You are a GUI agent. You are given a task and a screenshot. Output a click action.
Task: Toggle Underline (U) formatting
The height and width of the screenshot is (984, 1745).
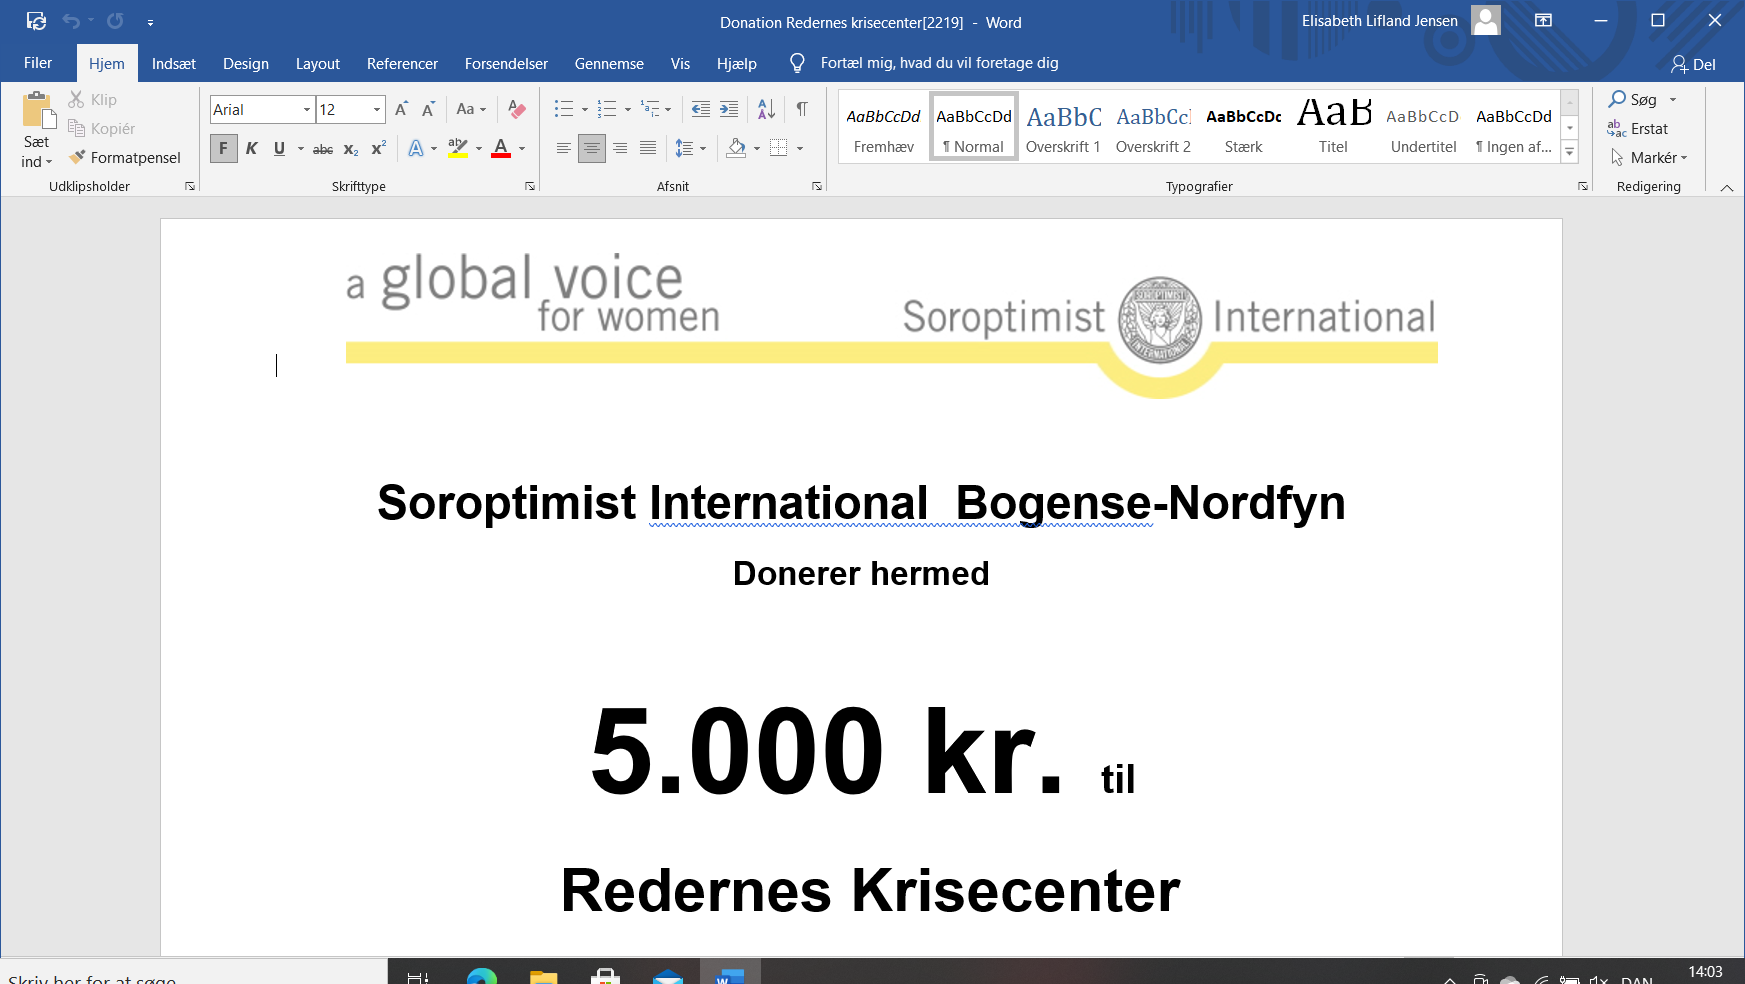point(279,149)
